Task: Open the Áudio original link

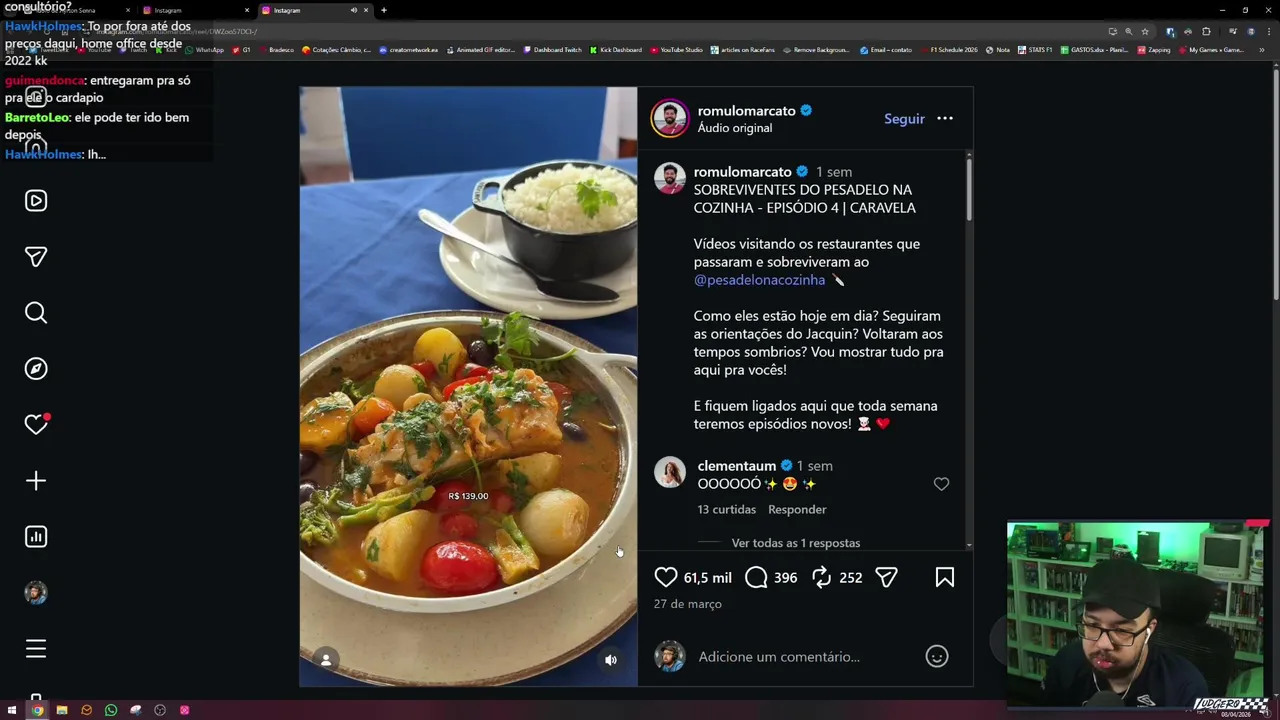Action: click(x=735, y=128)
